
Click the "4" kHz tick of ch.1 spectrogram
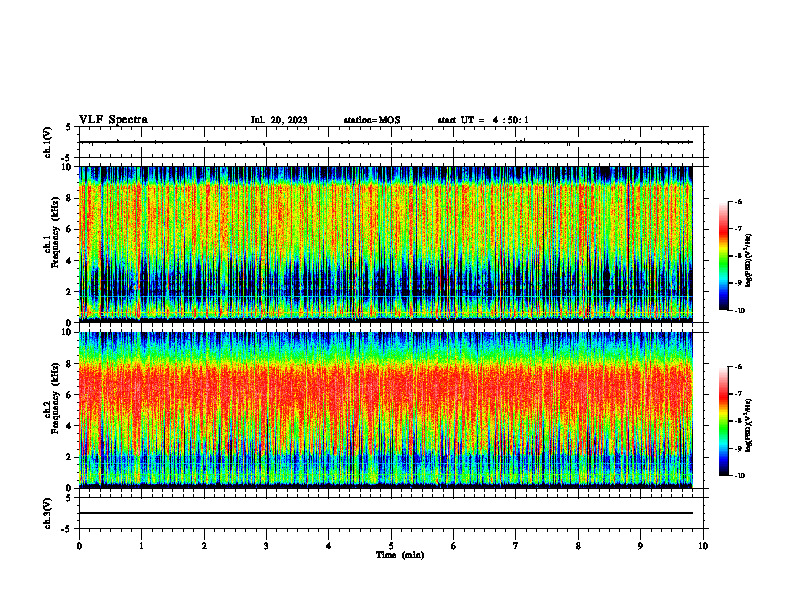pyautogui.click(x=70, y=261)
